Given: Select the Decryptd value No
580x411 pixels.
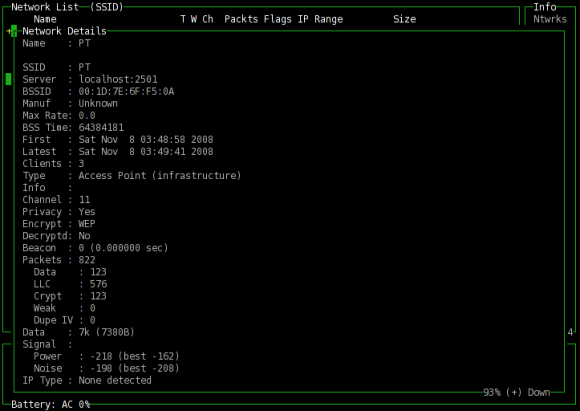Looking at the screenshot, I should click(84, 236).
